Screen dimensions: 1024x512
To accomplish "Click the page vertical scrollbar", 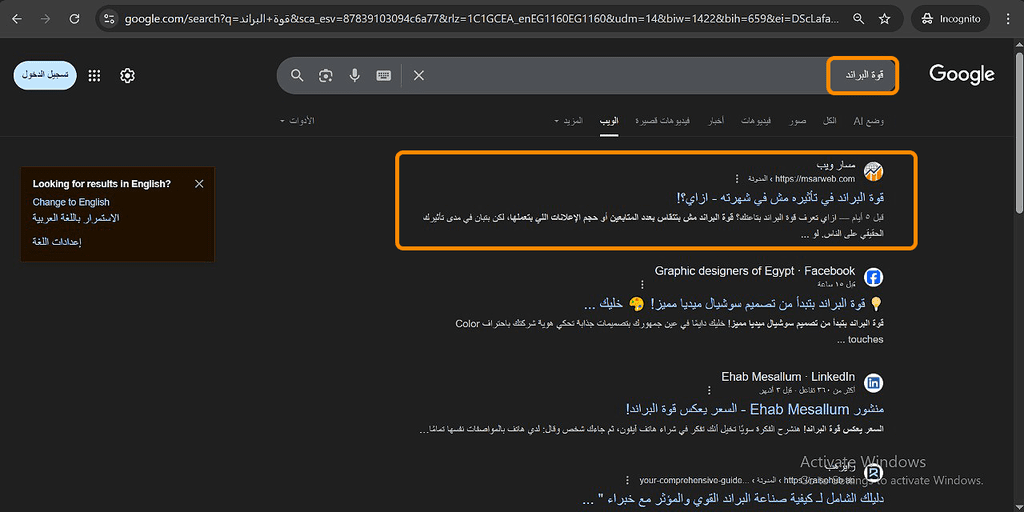I will [x=1019, y=131].
